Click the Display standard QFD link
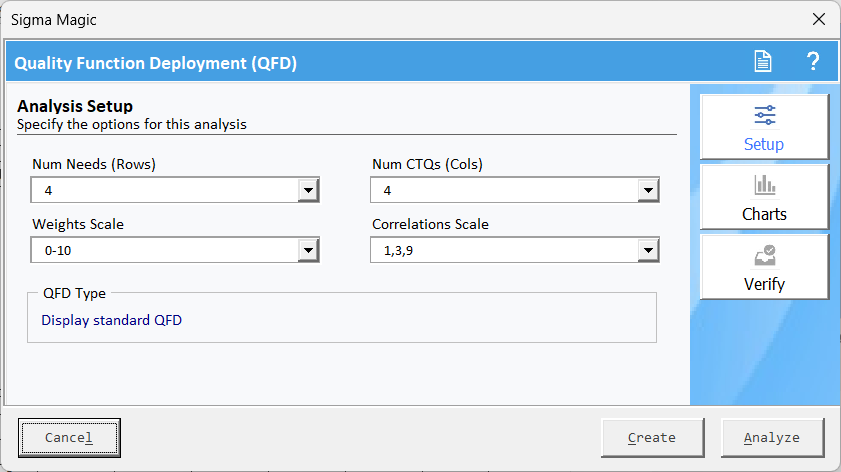 pyautogui.click(x=112, y=321)
